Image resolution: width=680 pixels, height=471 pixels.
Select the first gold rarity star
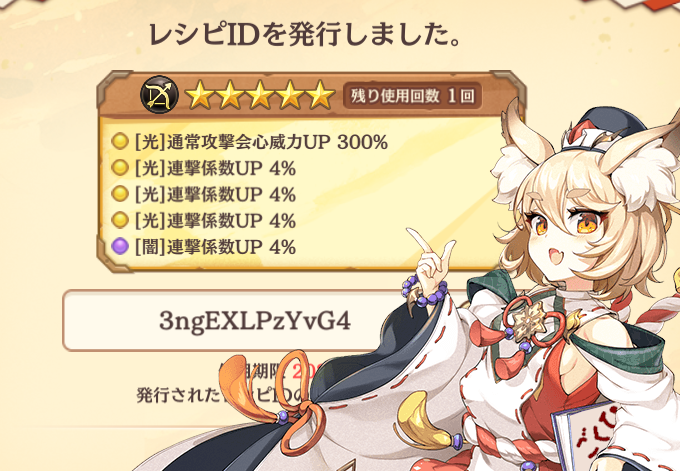pos(199,95)
